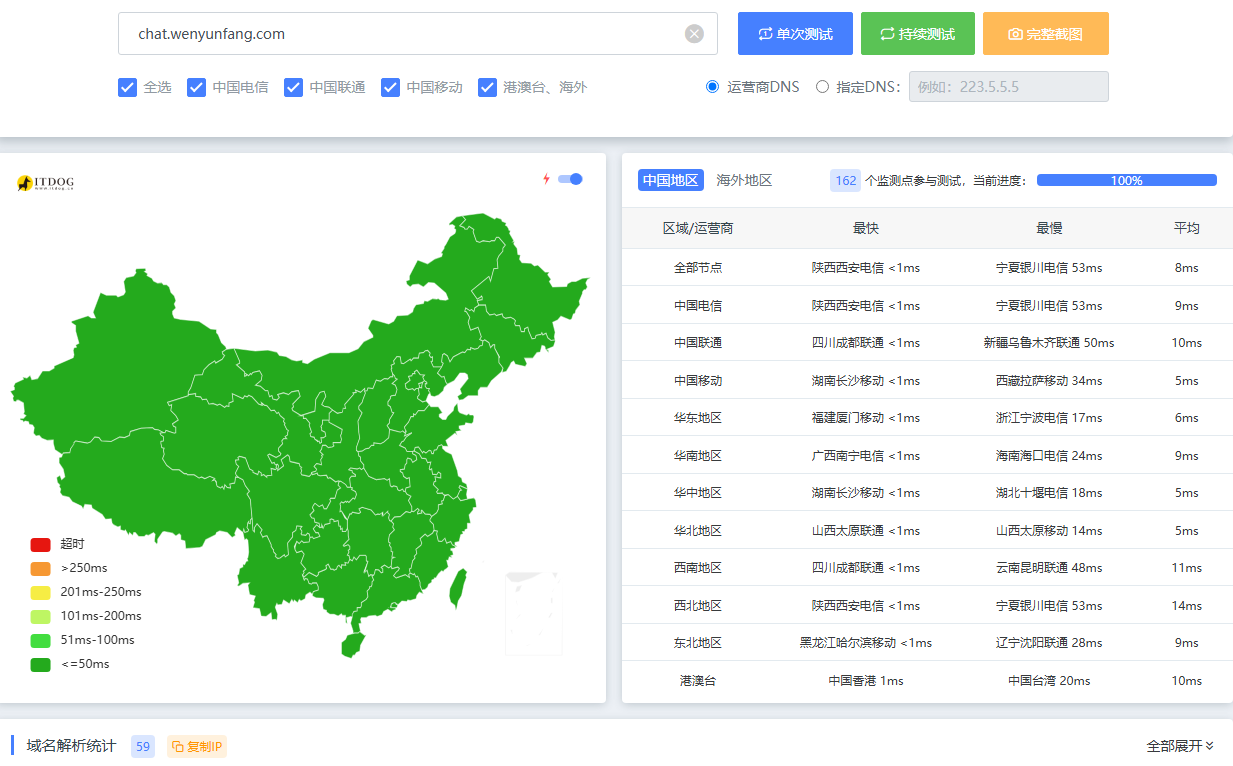This screenshot has height=766, width=1233.
Task: Uncheck the 港澳台、海外 checkbox
Action: tap(487, 87)
